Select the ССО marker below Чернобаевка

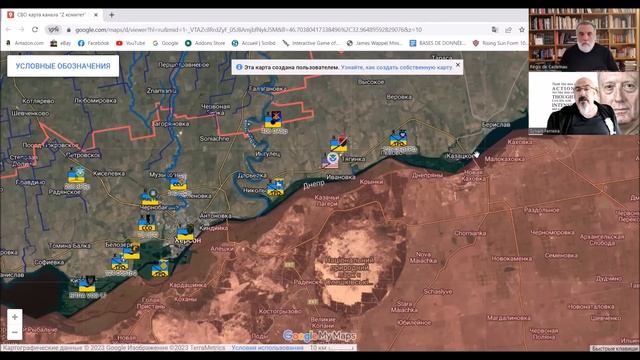click(x=147, y=224)
